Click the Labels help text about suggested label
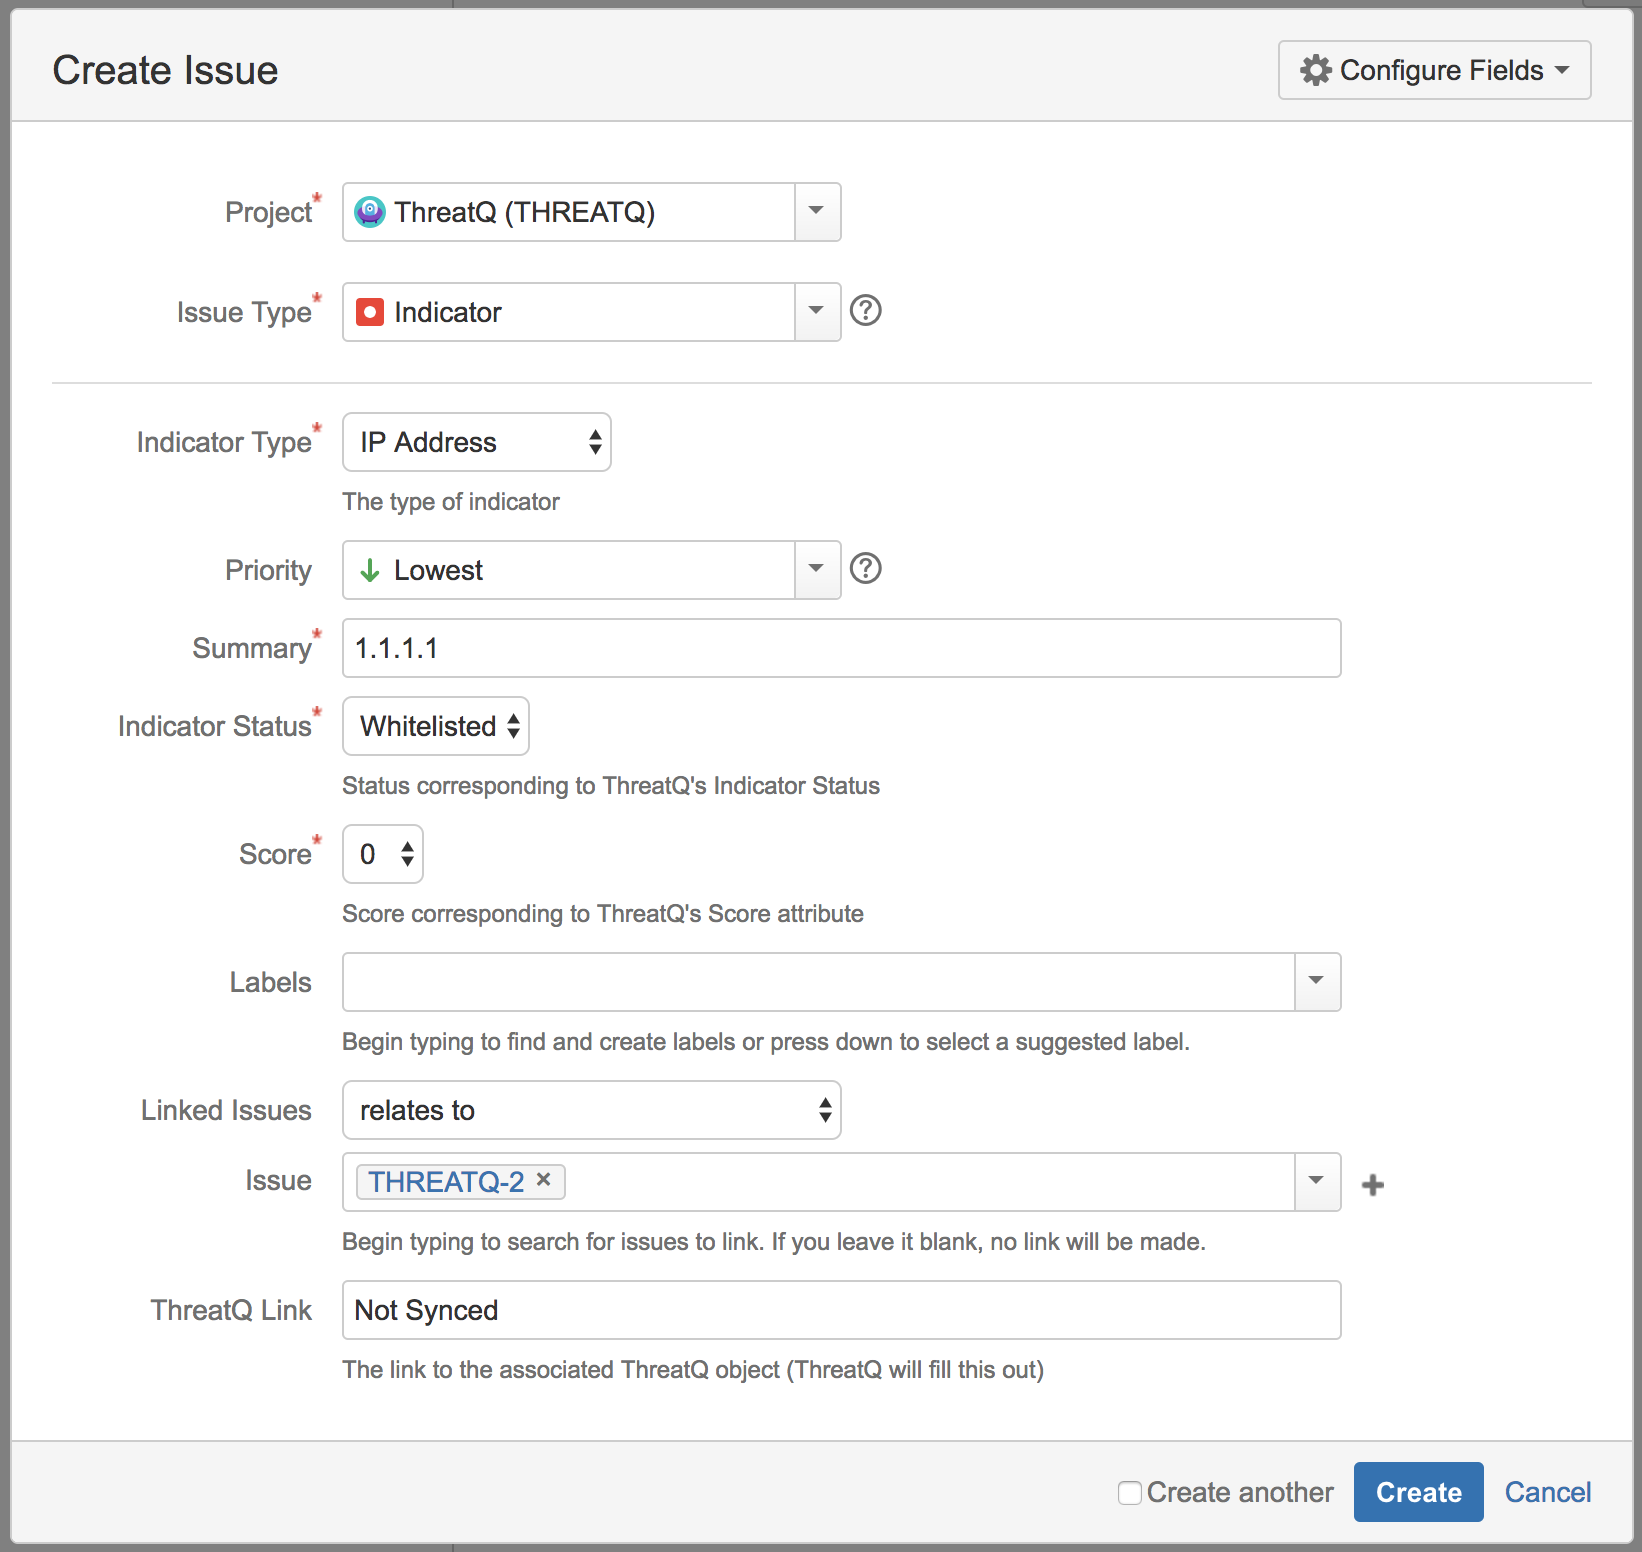 [766, 1042]
